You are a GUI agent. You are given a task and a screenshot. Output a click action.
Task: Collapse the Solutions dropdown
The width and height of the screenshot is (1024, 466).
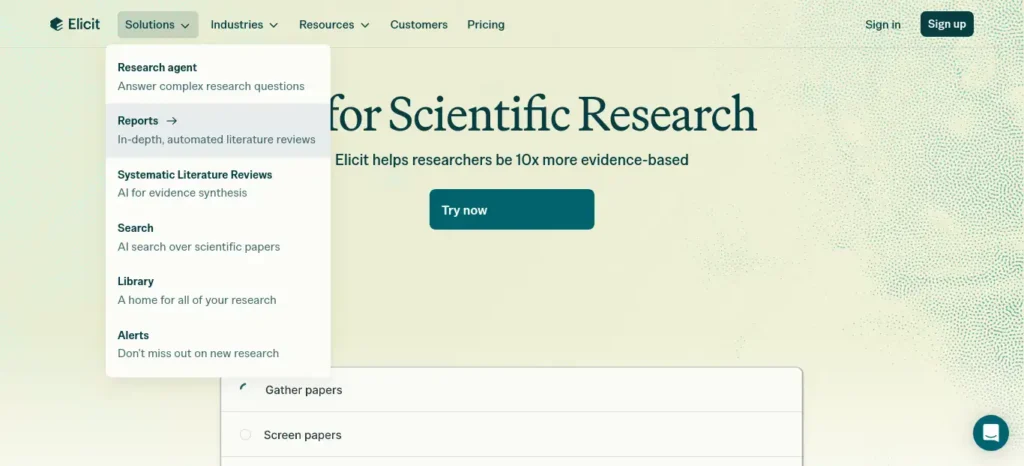(x=157, y=25)
